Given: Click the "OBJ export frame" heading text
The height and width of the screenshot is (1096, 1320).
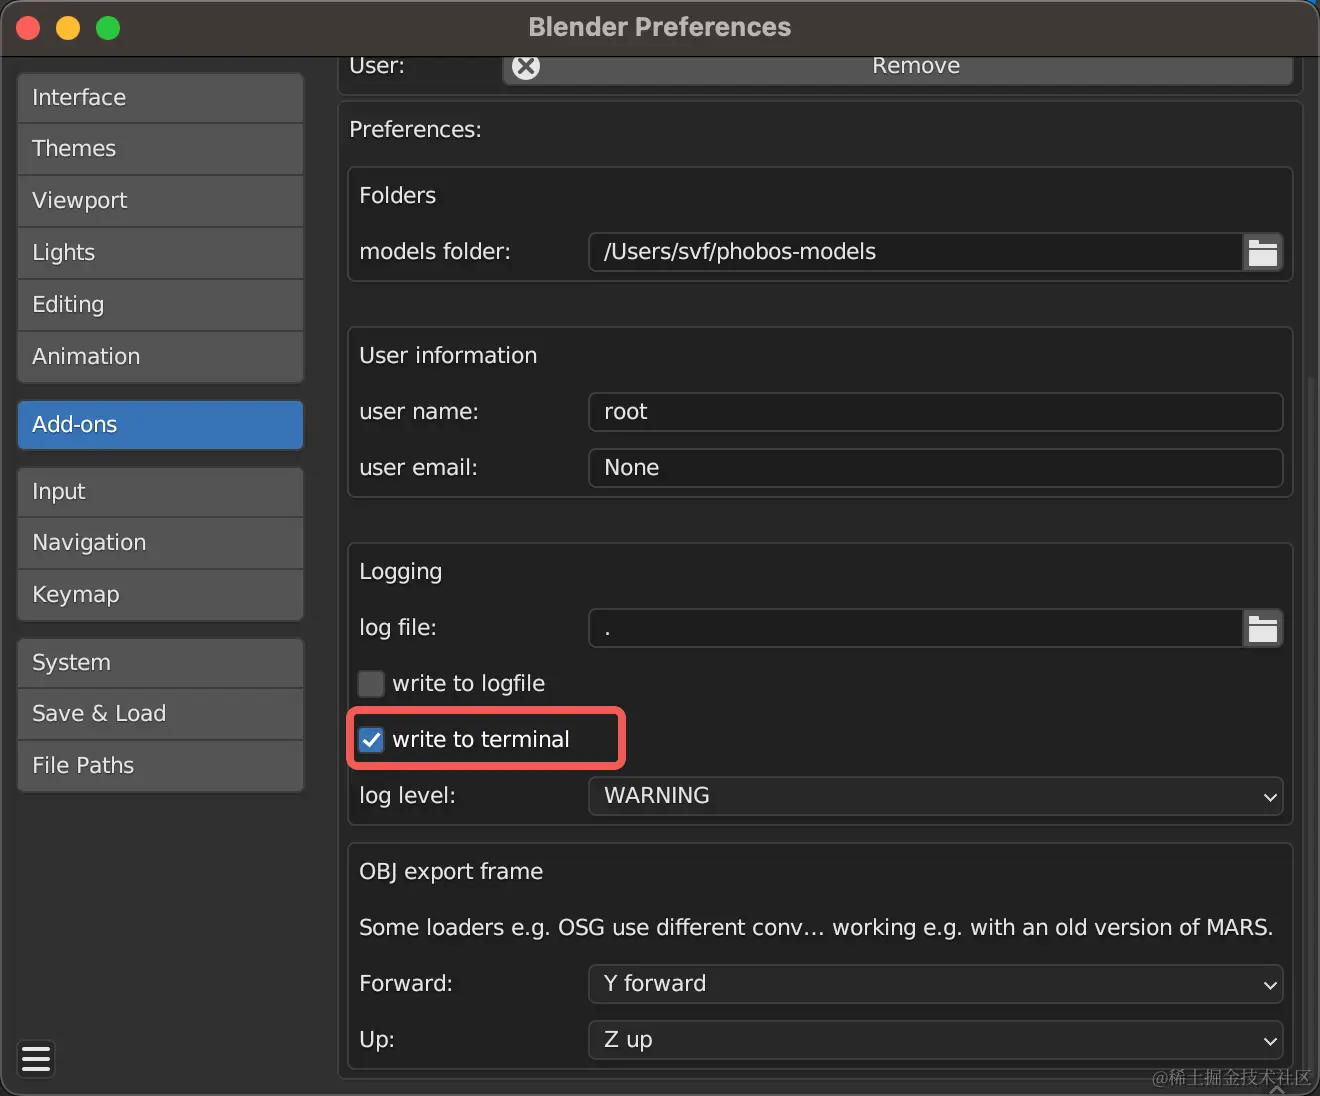Looking at the screenshot, I should point(451,872).
